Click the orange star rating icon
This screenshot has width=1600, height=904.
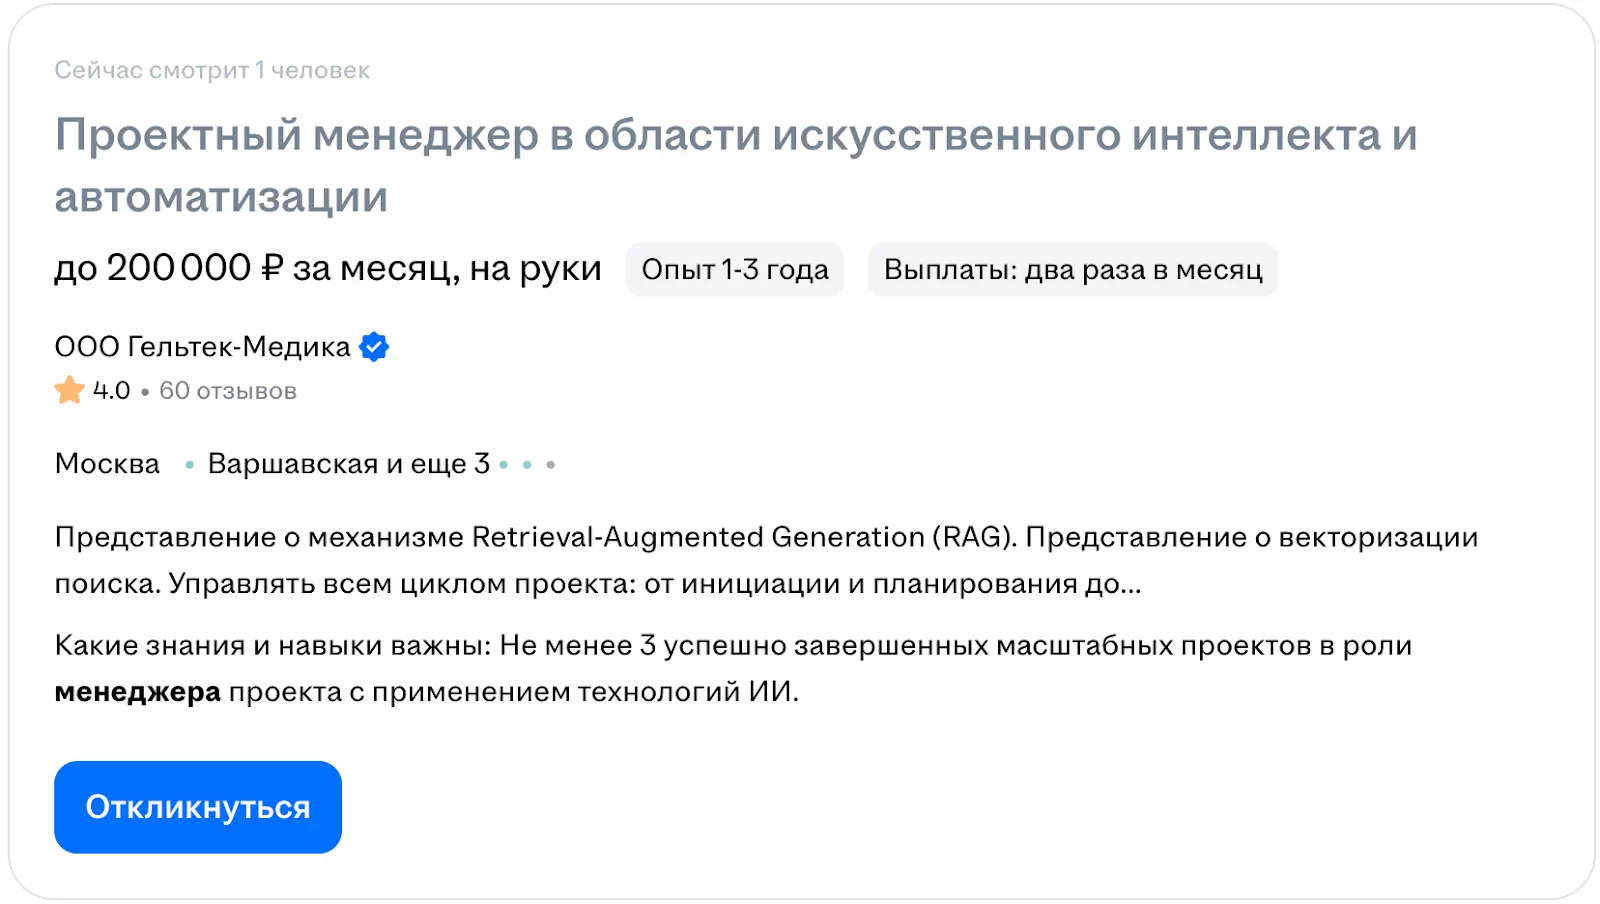[x=69, y=390]
